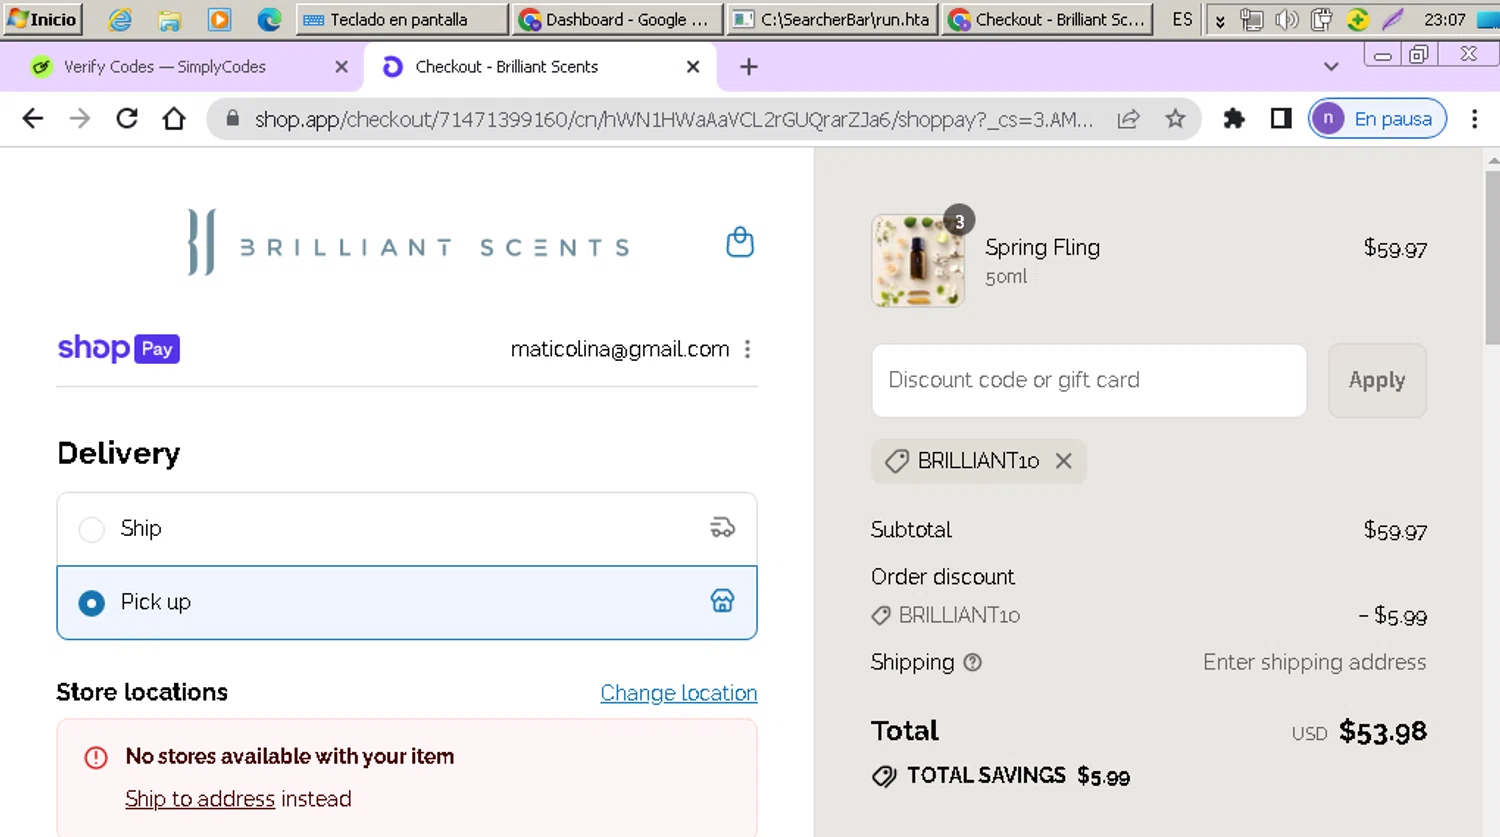Share this page from the address bar

click(x=1128, y=119)
